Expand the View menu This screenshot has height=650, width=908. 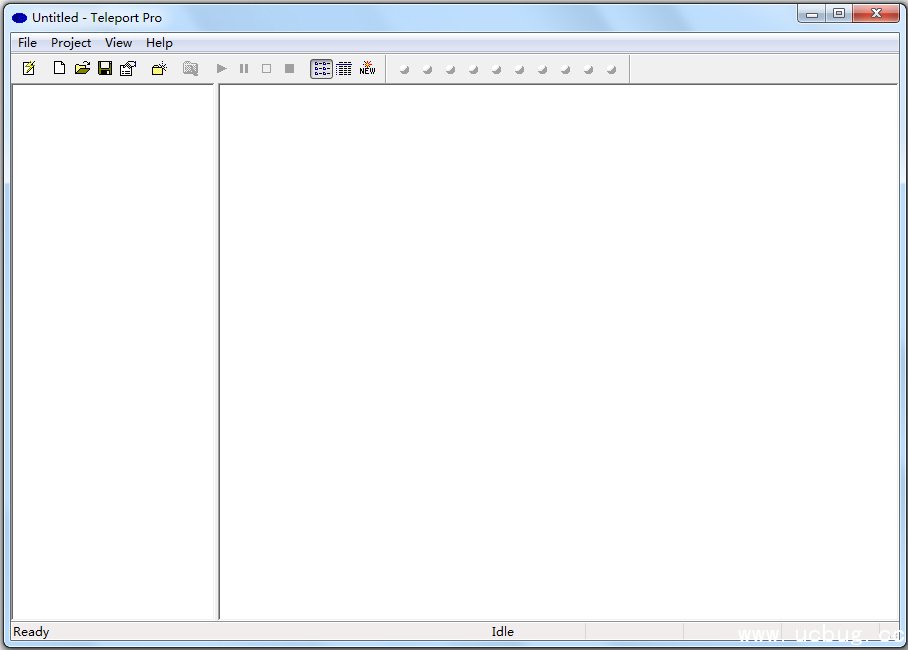pyautogui.click(x=118, y=43)
